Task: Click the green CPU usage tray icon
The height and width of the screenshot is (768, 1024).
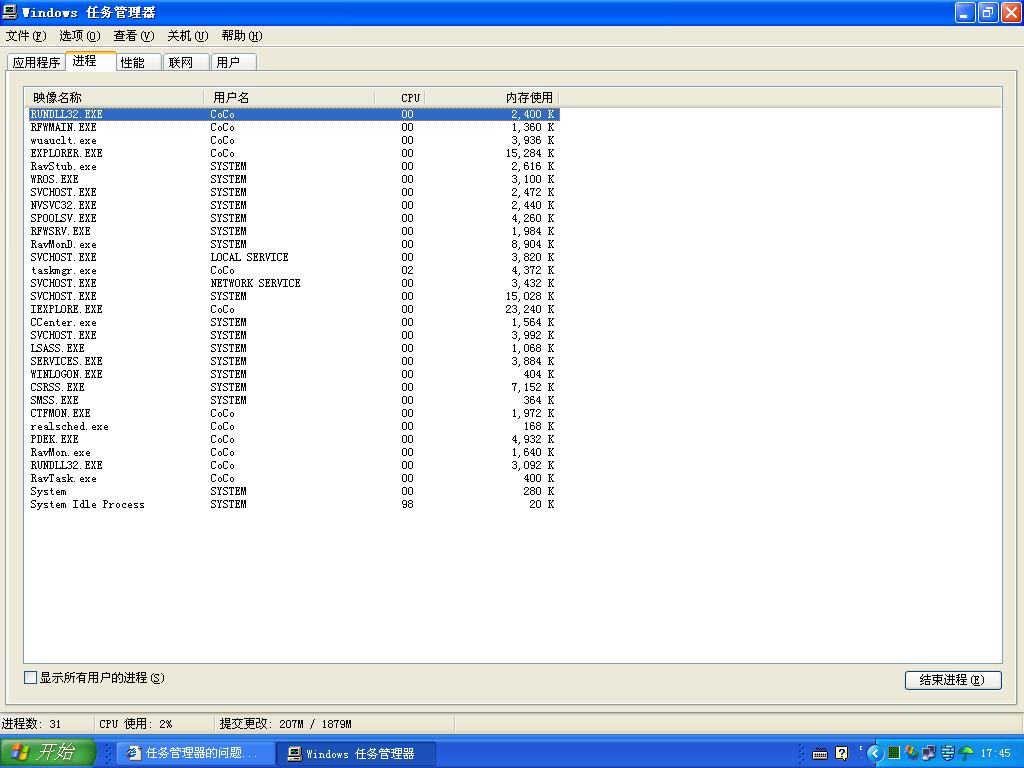Action: click(x=894, y=753)
